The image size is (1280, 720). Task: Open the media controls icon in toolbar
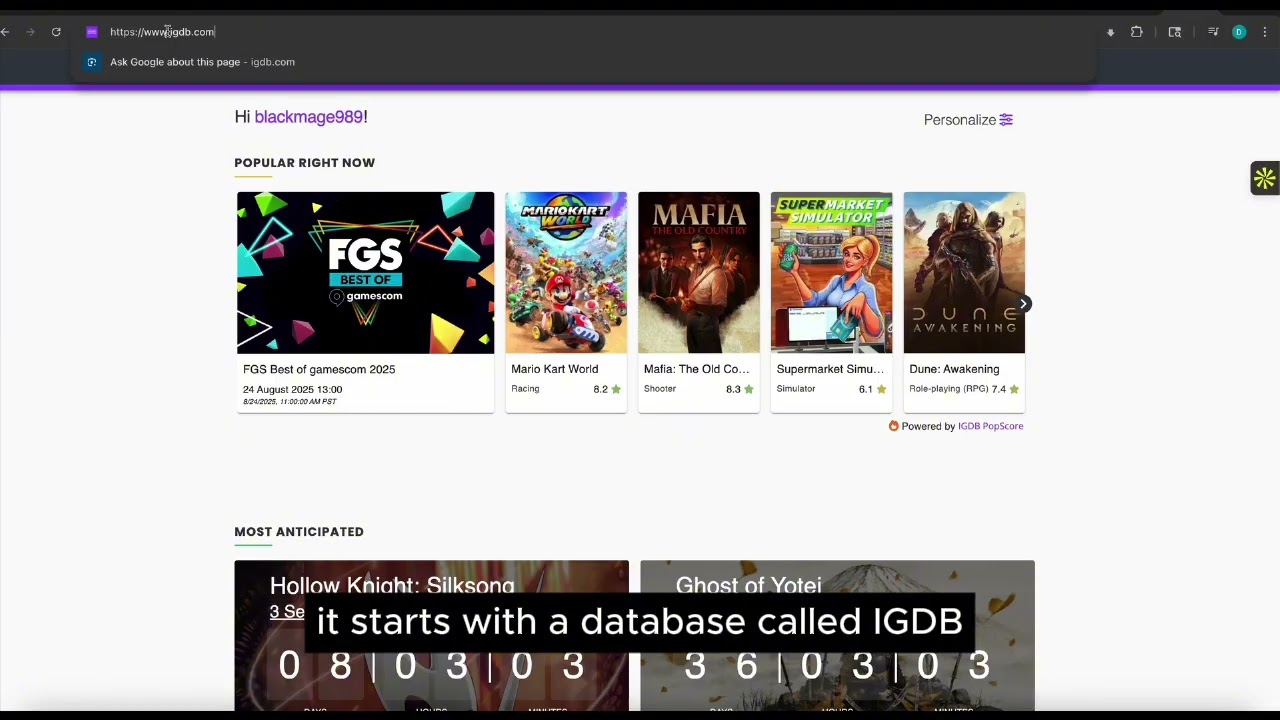tap(1213, 32)
